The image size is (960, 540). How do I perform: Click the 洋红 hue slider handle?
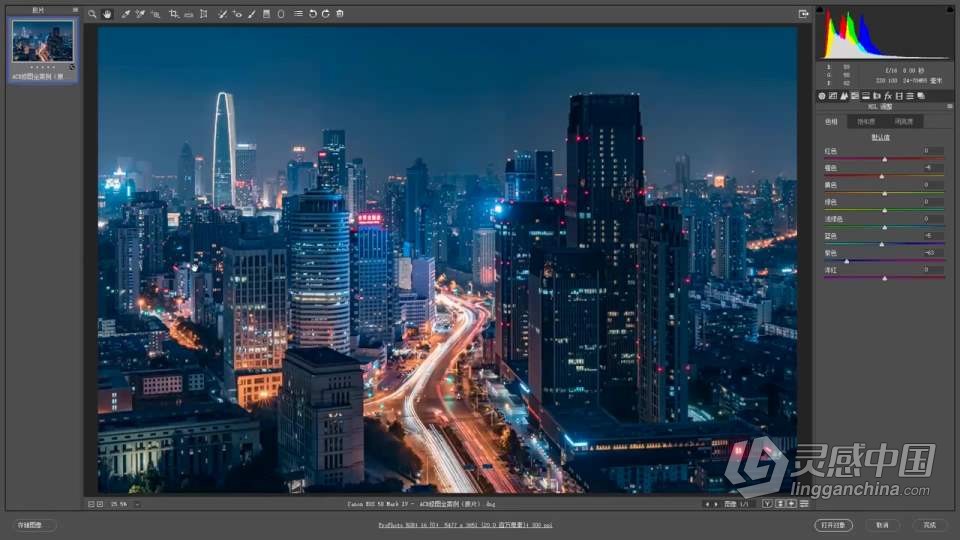click(885, 279)
